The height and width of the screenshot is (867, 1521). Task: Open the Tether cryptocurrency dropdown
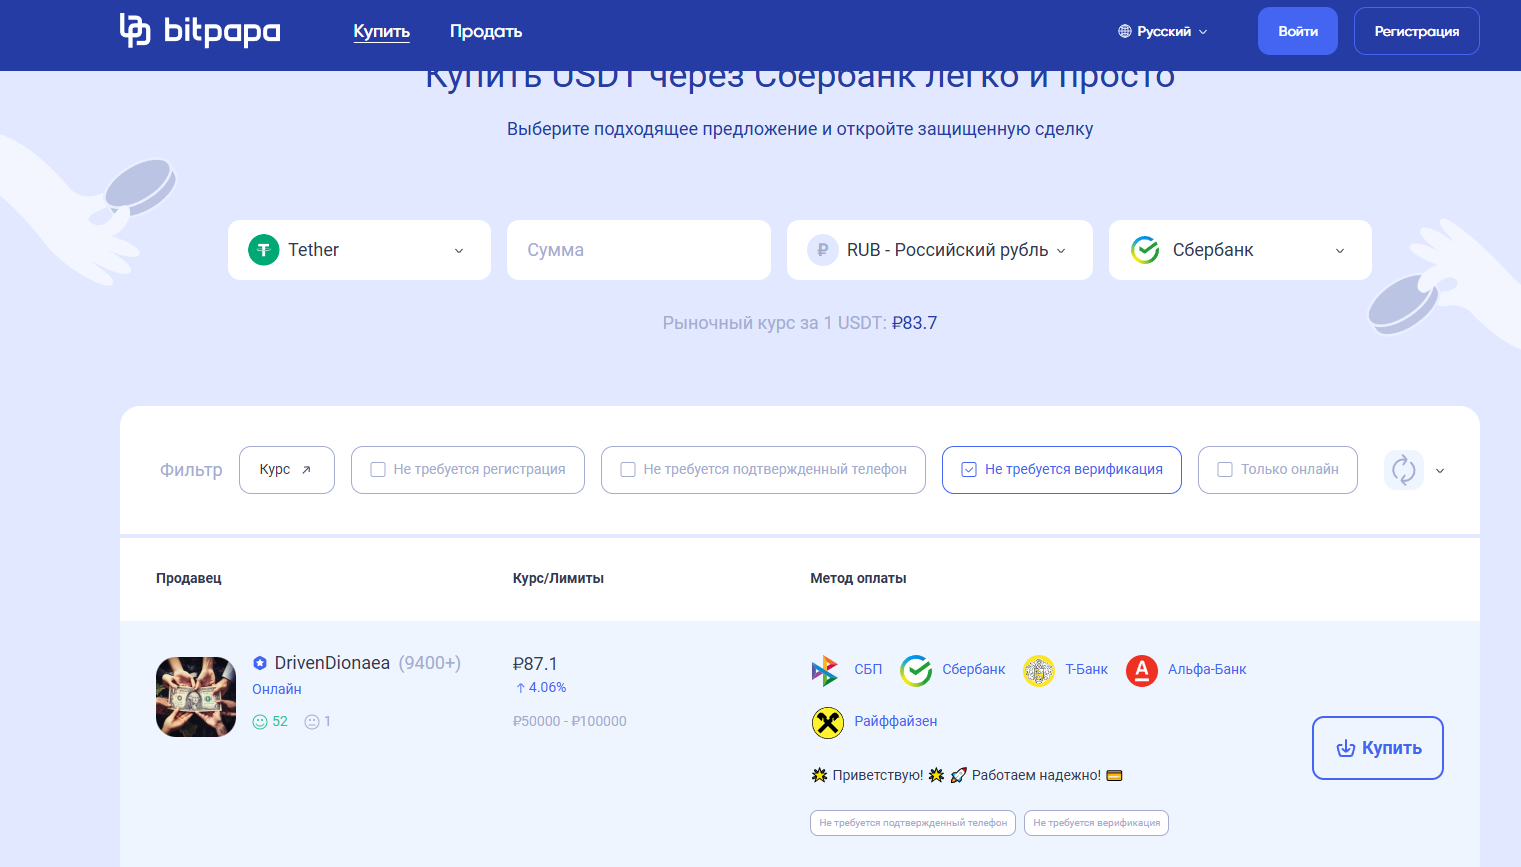(x=359, y=250)
